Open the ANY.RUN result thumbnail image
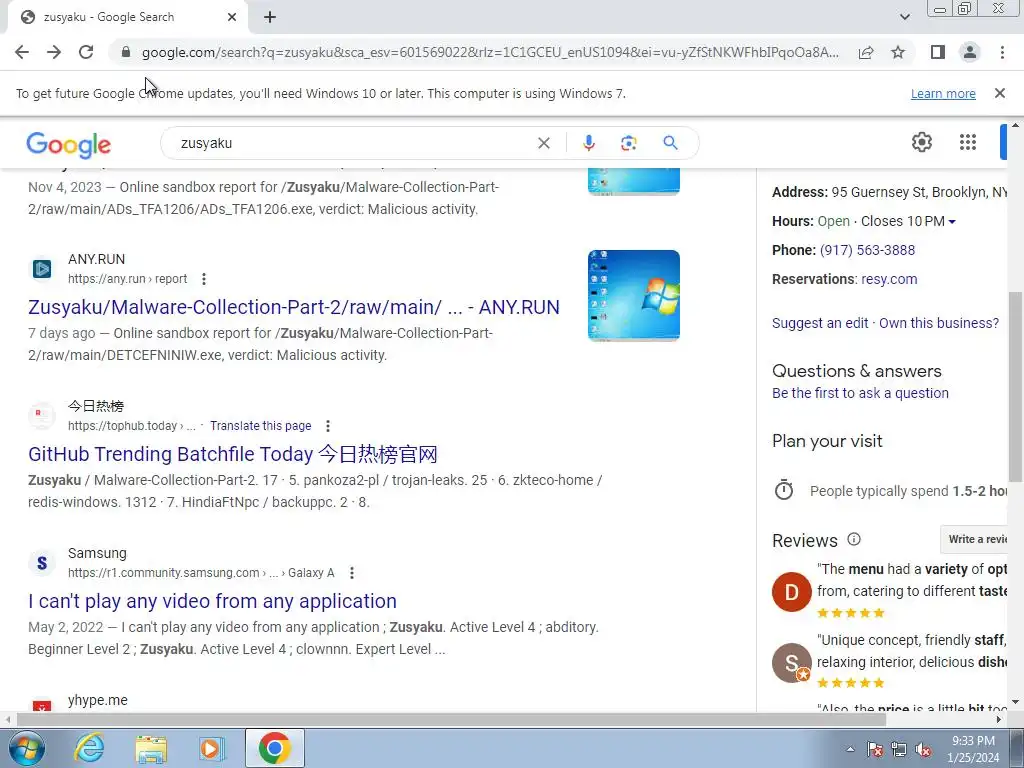The image size is (1024, 768). coord(633,295)
